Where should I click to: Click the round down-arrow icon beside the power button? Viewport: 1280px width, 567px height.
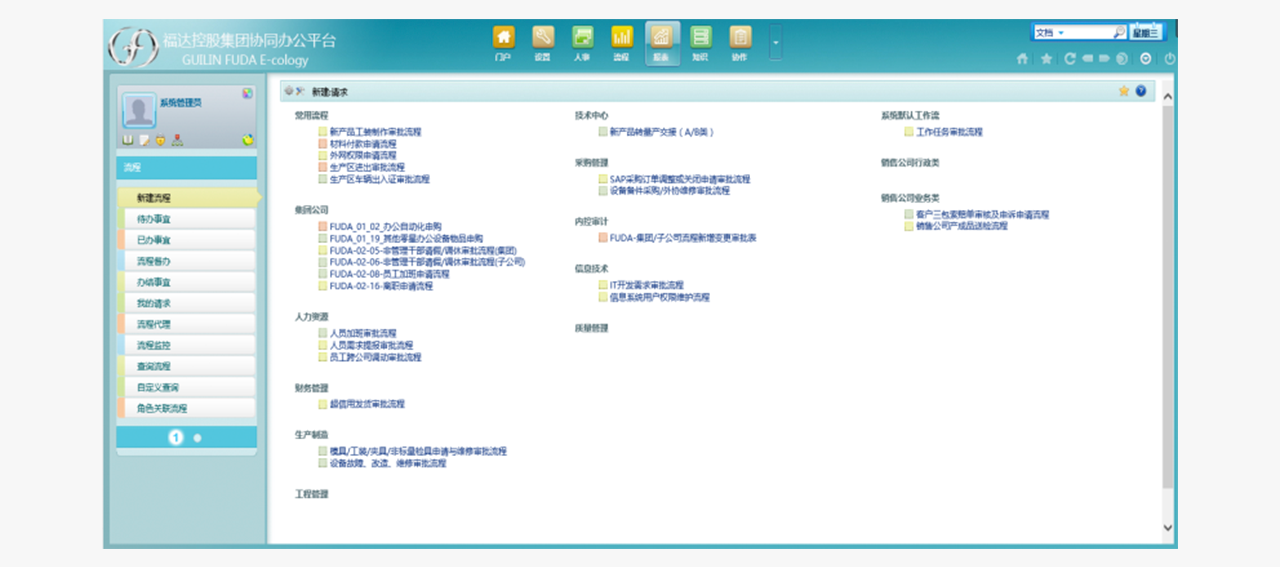pos(1145,59)
